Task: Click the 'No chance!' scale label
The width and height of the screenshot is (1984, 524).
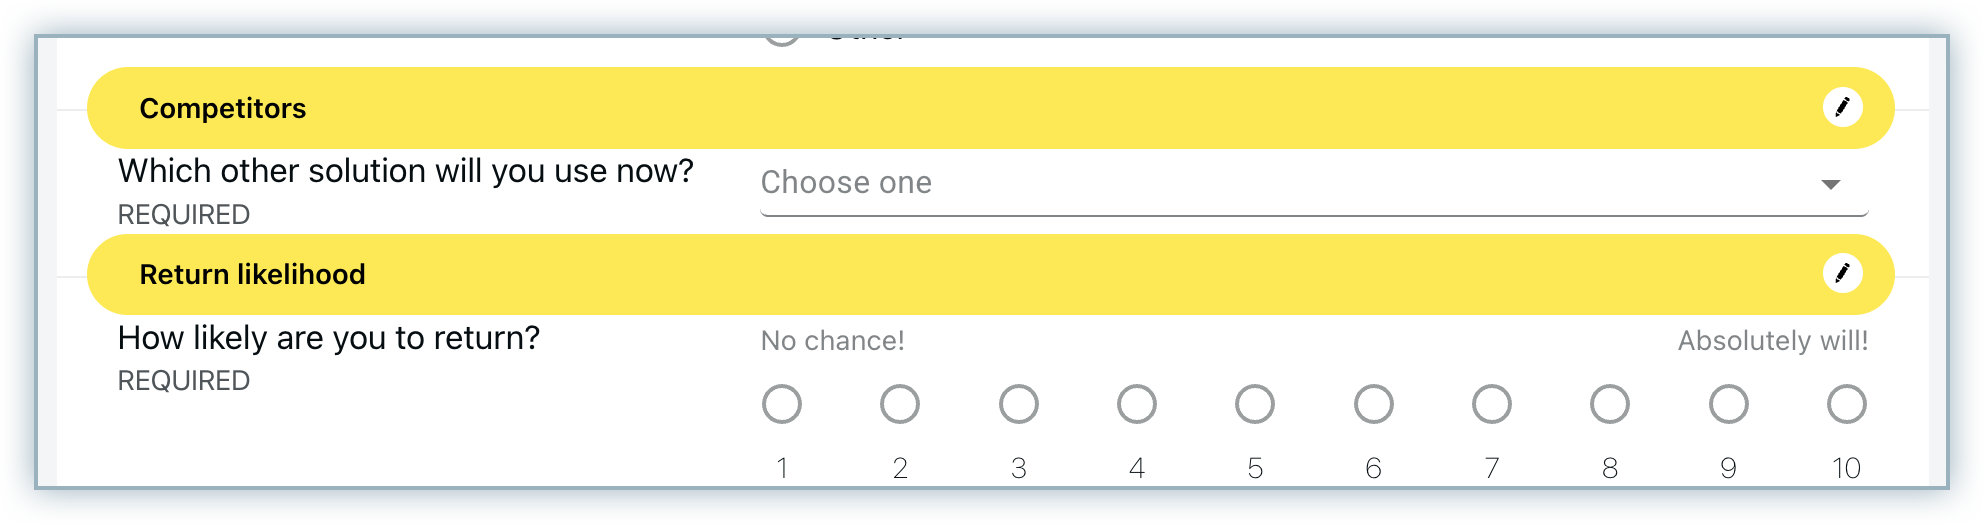Action: click(x=832, y=341)
